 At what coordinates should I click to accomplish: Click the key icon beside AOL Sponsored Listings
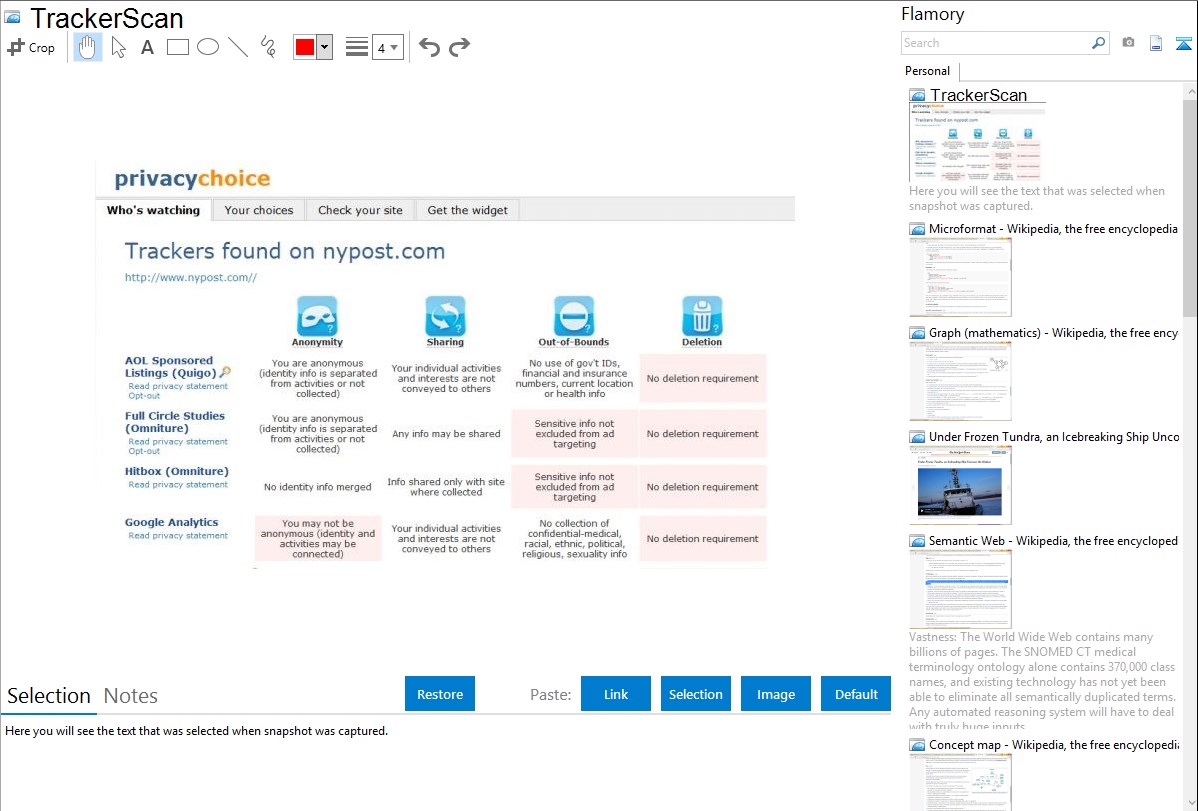tap(225, 372)
